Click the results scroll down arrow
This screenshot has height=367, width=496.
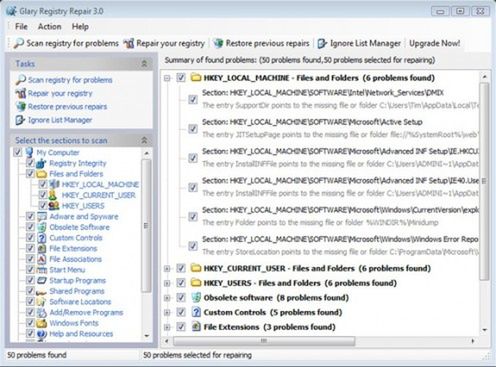[x=485, y=330]
